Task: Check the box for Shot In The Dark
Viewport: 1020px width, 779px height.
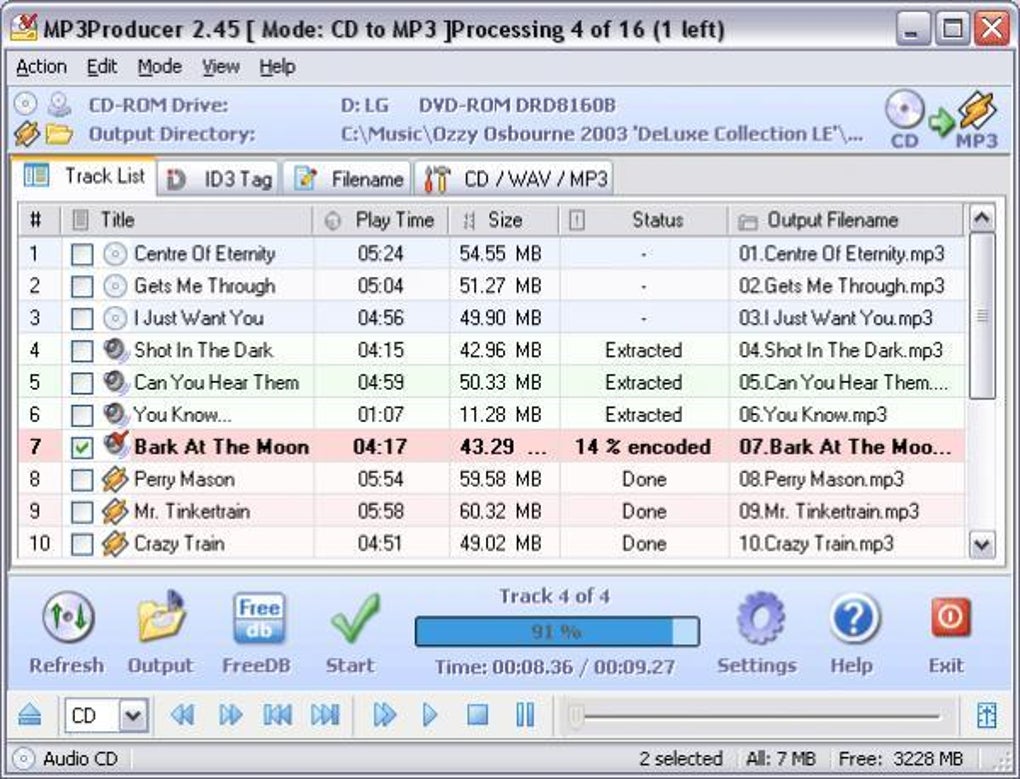Action: click(x=82, y=351)
